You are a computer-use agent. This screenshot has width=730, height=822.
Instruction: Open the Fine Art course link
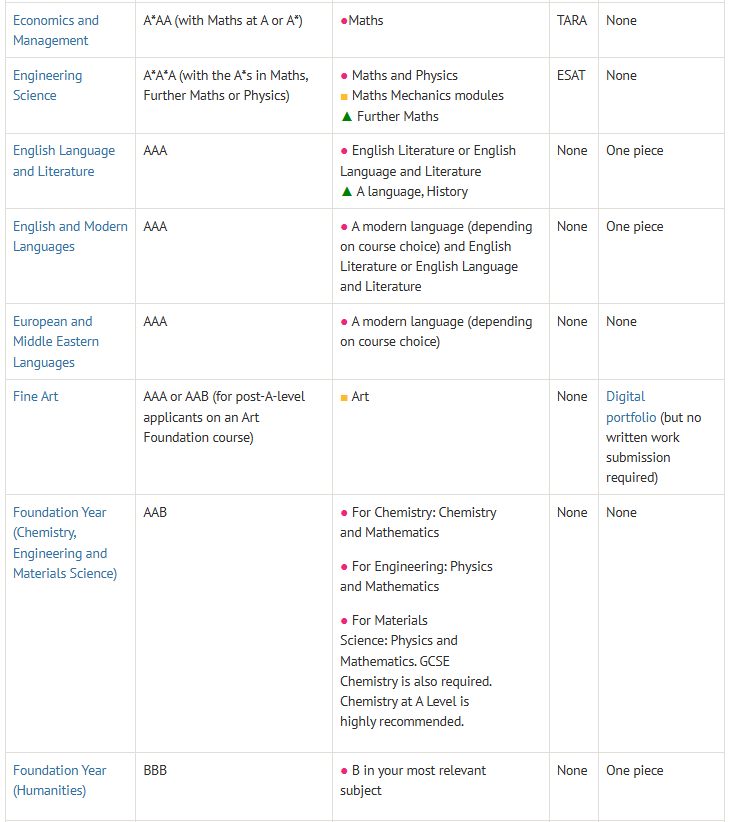[36, 396]
